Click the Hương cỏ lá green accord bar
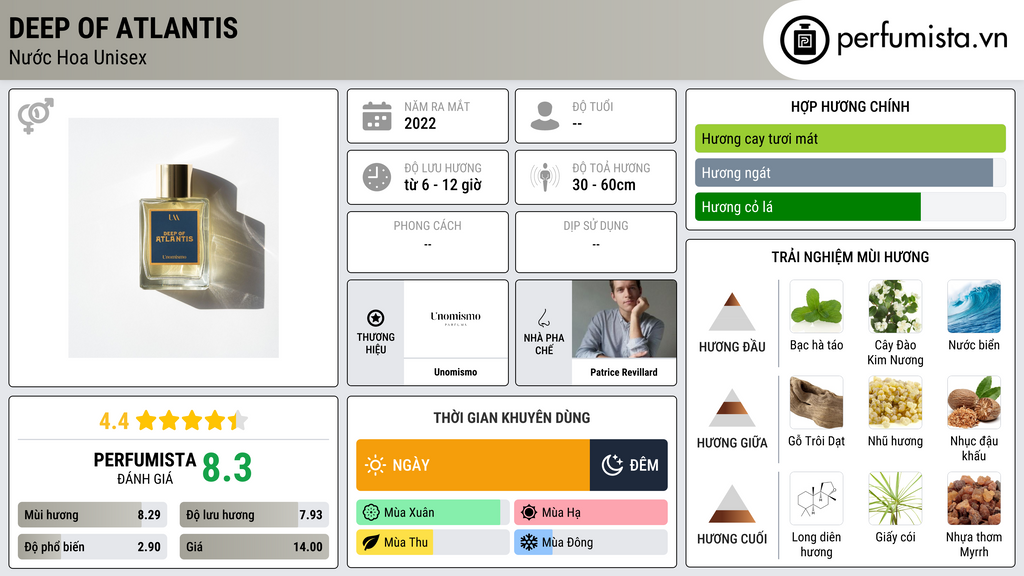Image resolution: width=1024 pixels, height=576 pixels. coord(808,207)
